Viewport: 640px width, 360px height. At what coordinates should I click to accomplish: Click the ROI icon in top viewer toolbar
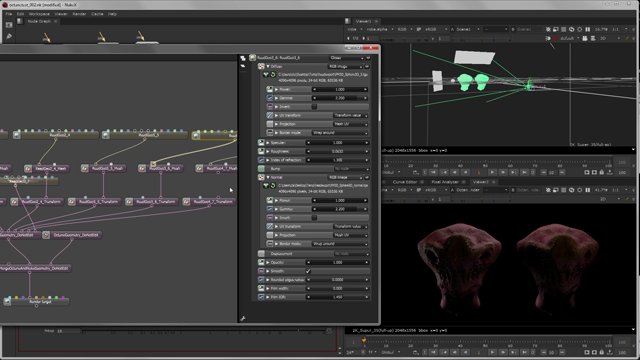pyautogui.click(x=556, y=29)
